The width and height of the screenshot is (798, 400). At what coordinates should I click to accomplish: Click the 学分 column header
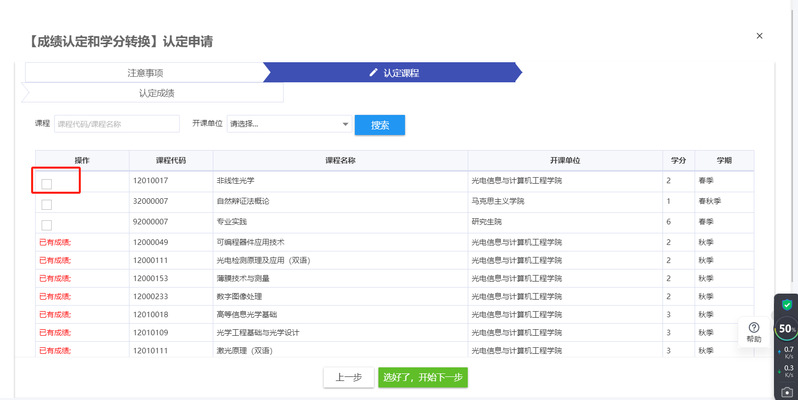[679, 160]
